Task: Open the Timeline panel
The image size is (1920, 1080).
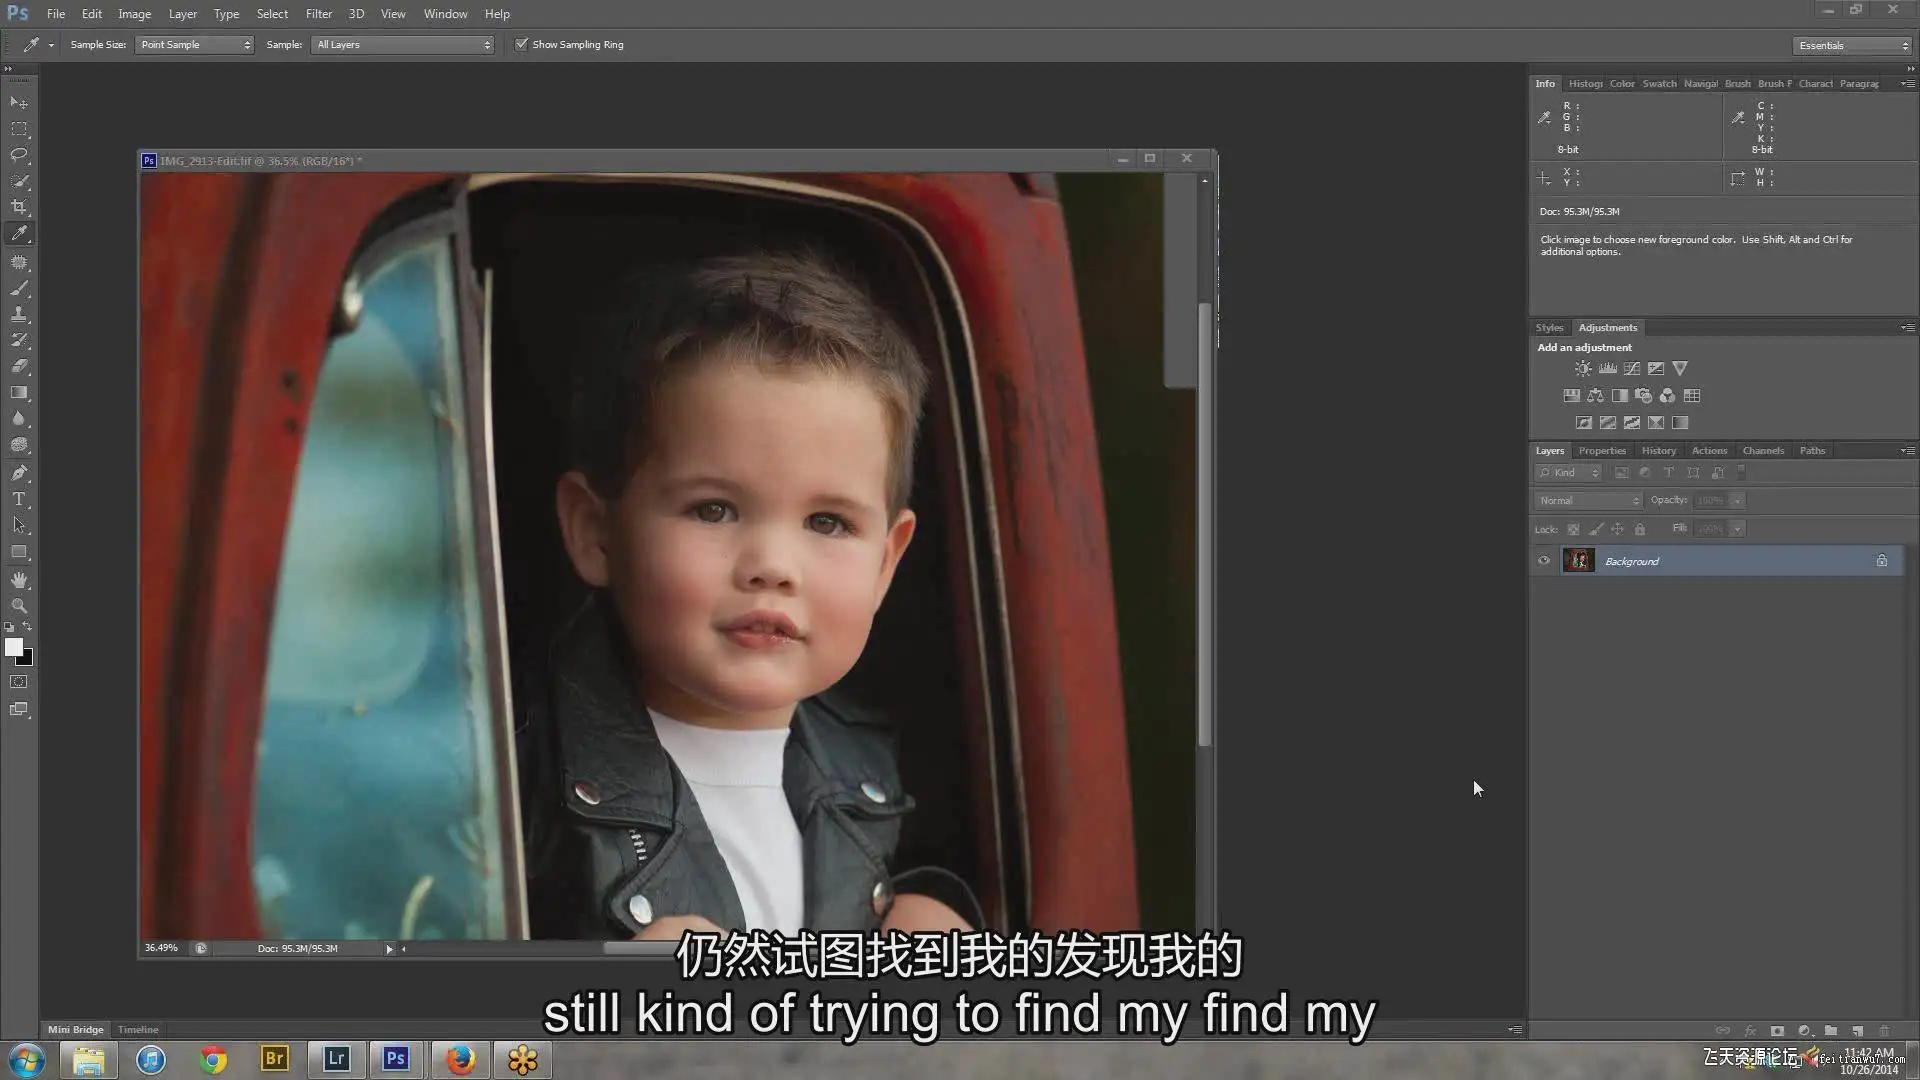Action: [x=138, y=1029]
